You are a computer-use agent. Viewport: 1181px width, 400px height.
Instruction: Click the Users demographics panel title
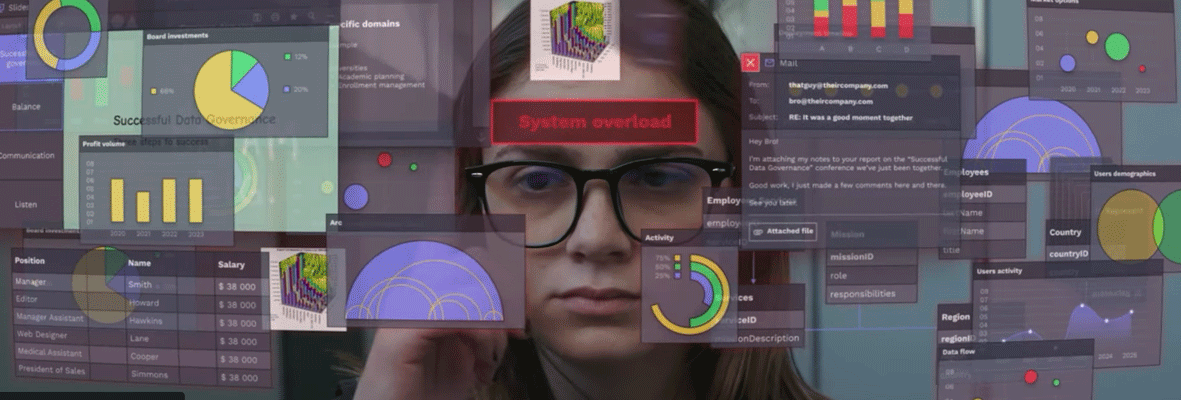tap(1125, 174)
